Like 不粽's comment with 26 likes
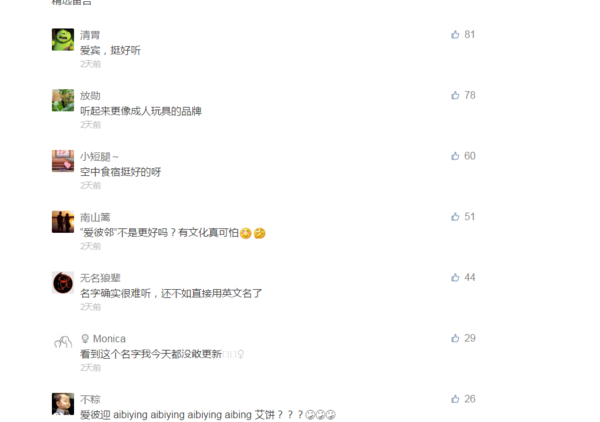 point(455,399)
